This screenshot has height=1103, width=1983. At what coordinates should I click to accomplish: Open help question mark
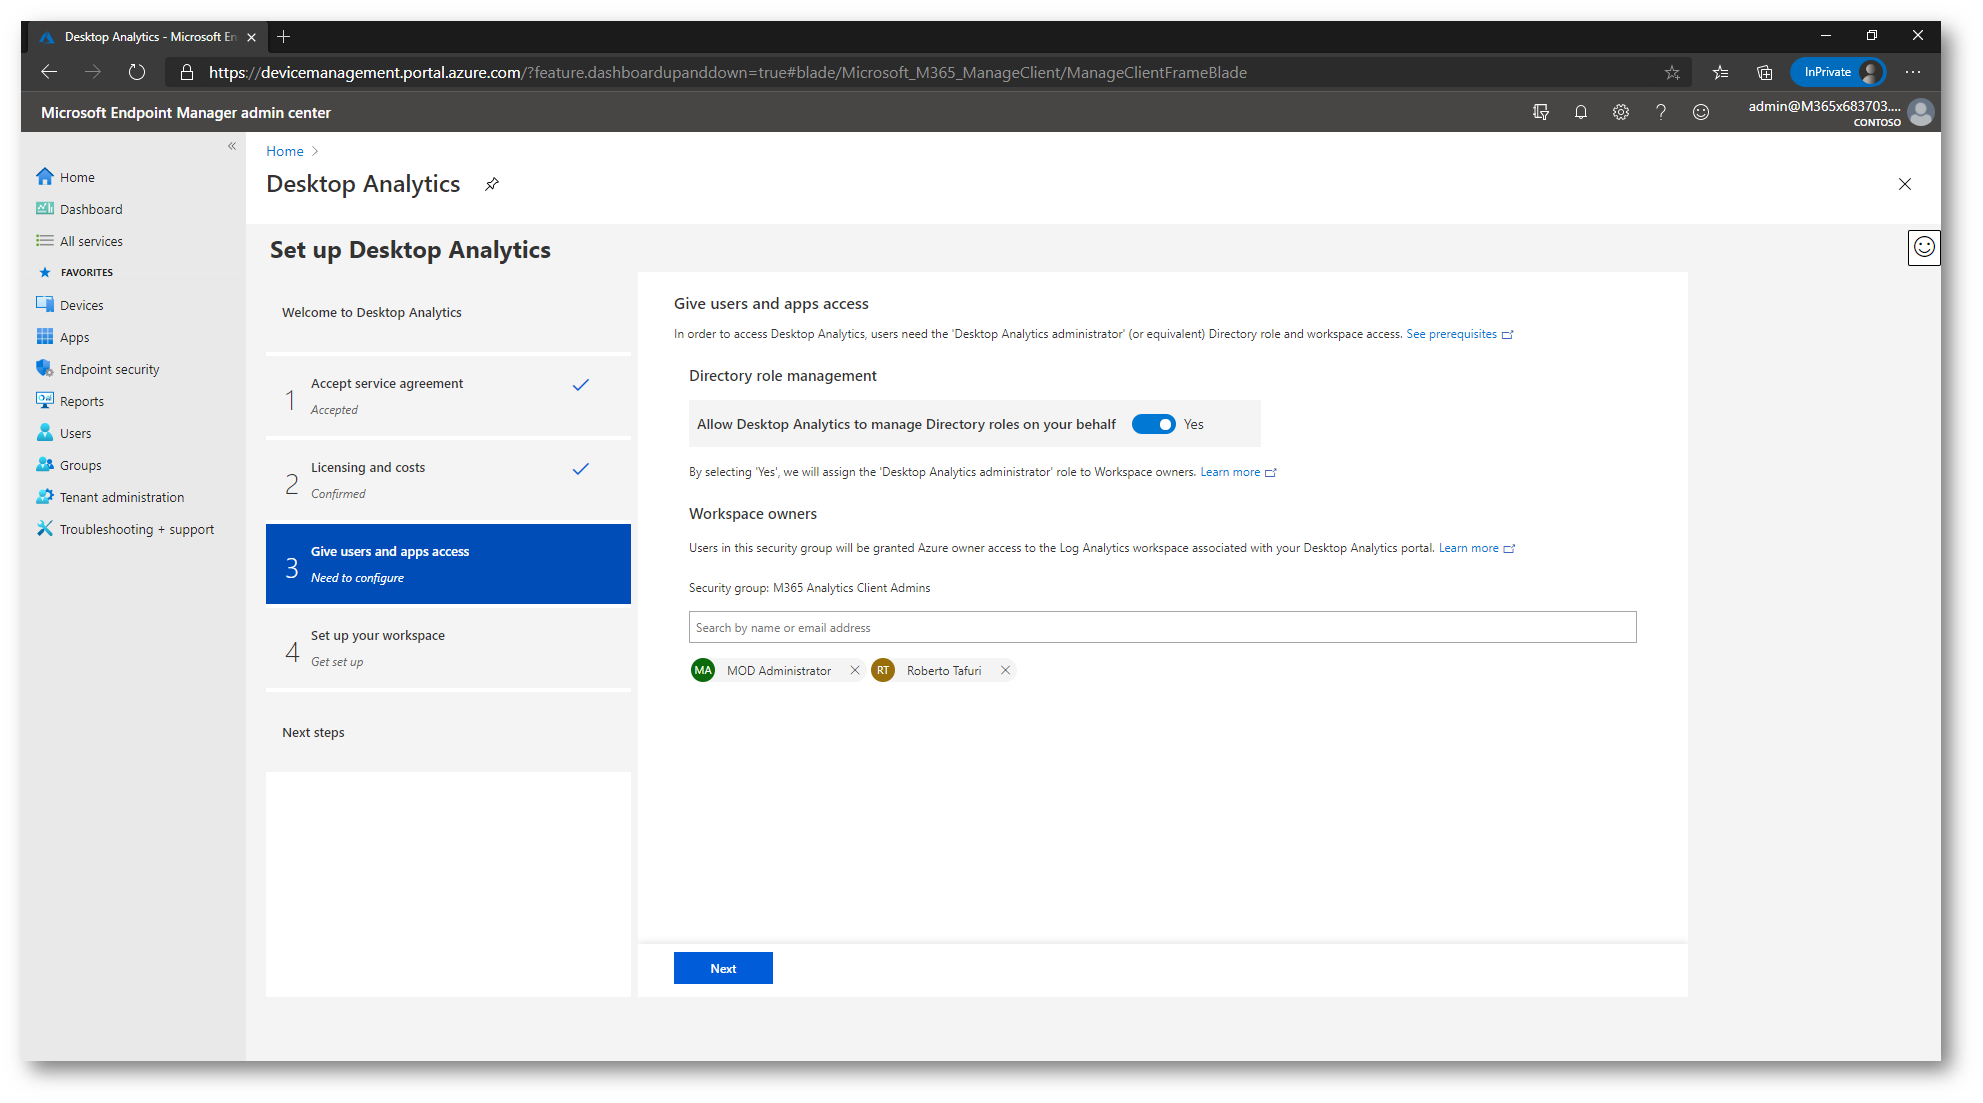click(x=1661, y=112)
